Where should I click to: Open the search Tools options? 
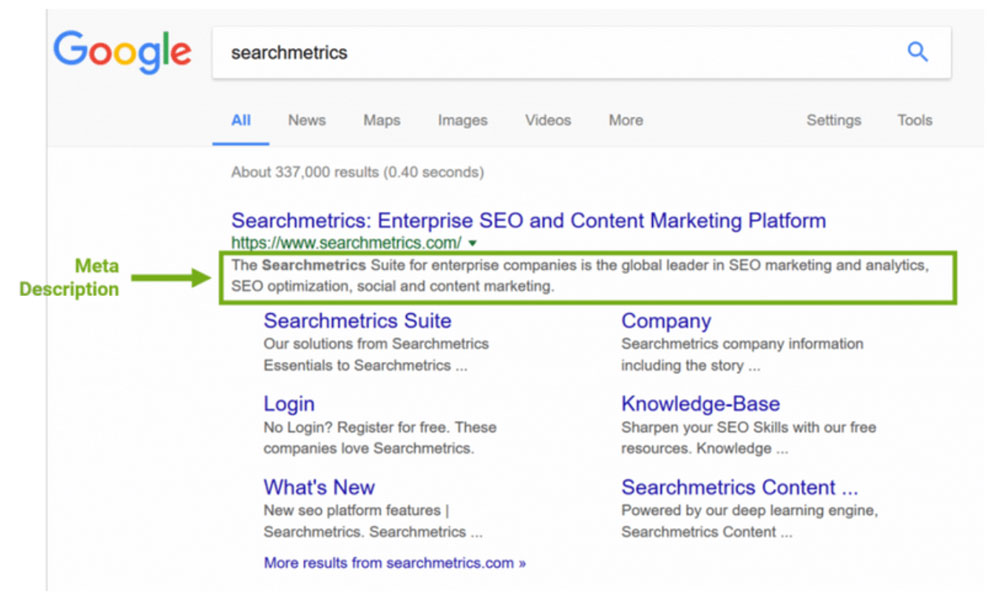(914, 120)
